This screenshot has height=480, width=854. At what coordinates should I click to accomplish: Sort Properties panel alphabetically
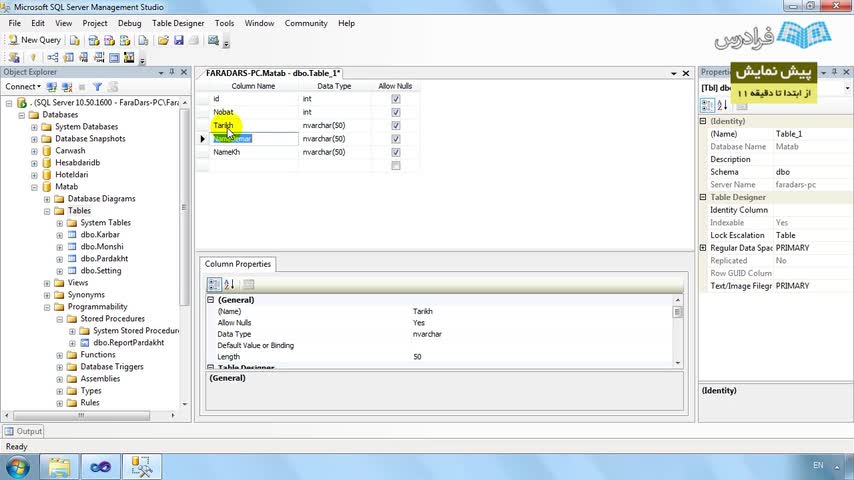[722, 105]
